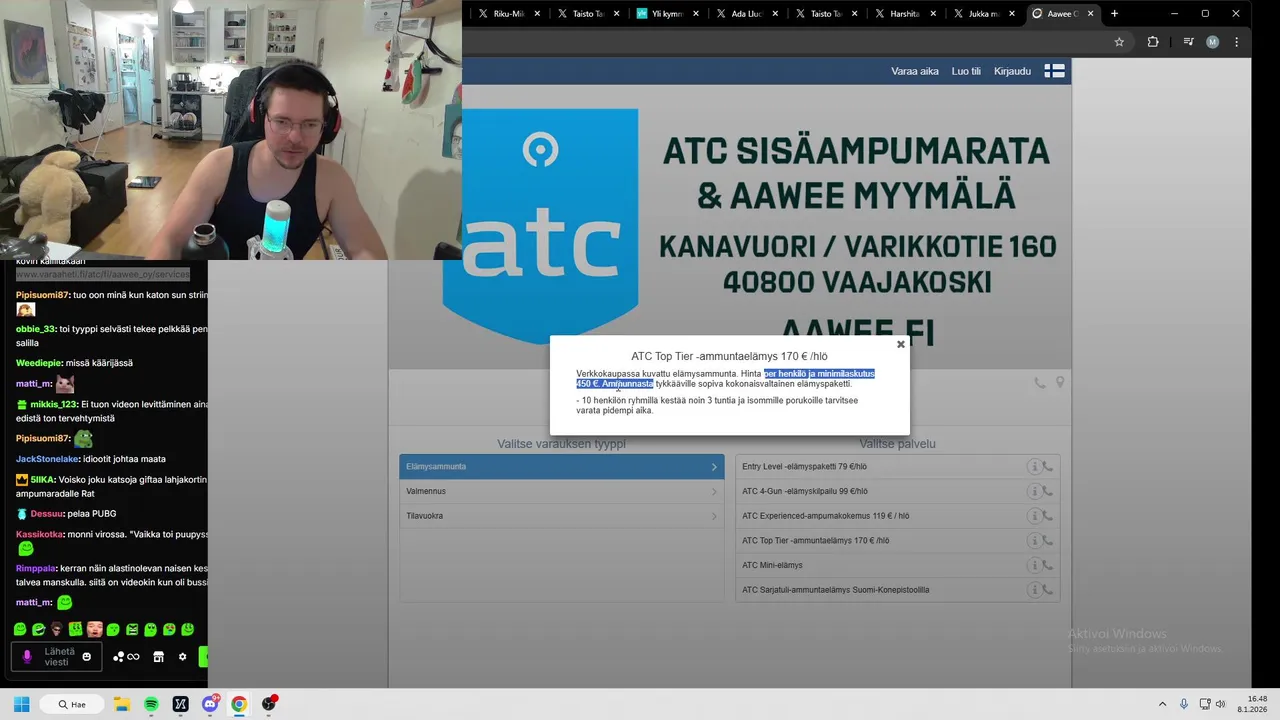Switch to the Yli kymm browser tab
Screen dimensions: 1280x720
[666, 14]
